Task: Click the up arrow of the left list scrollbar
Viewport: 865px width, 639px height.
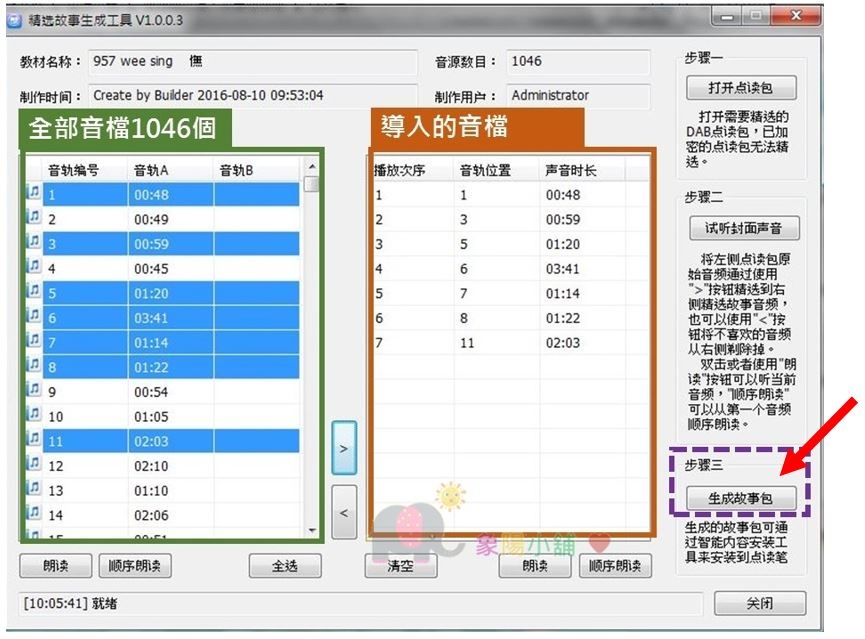Action: (x=312, y=166)
